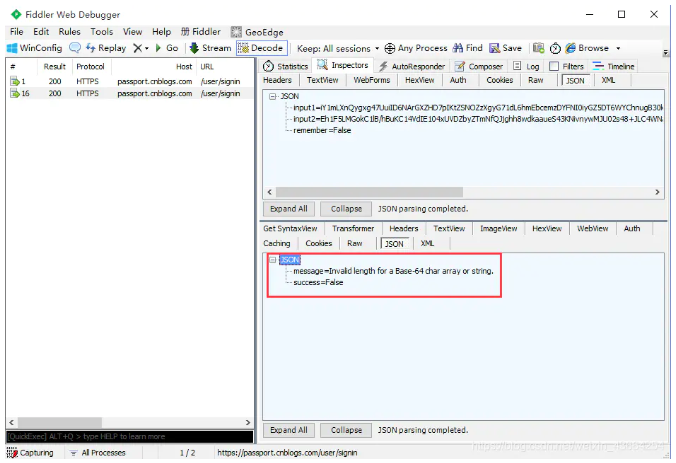Image resolution: width=676 pixels, height=463 pixels.
Task: Click Expand All in response pane
Action: pos(289,430)
